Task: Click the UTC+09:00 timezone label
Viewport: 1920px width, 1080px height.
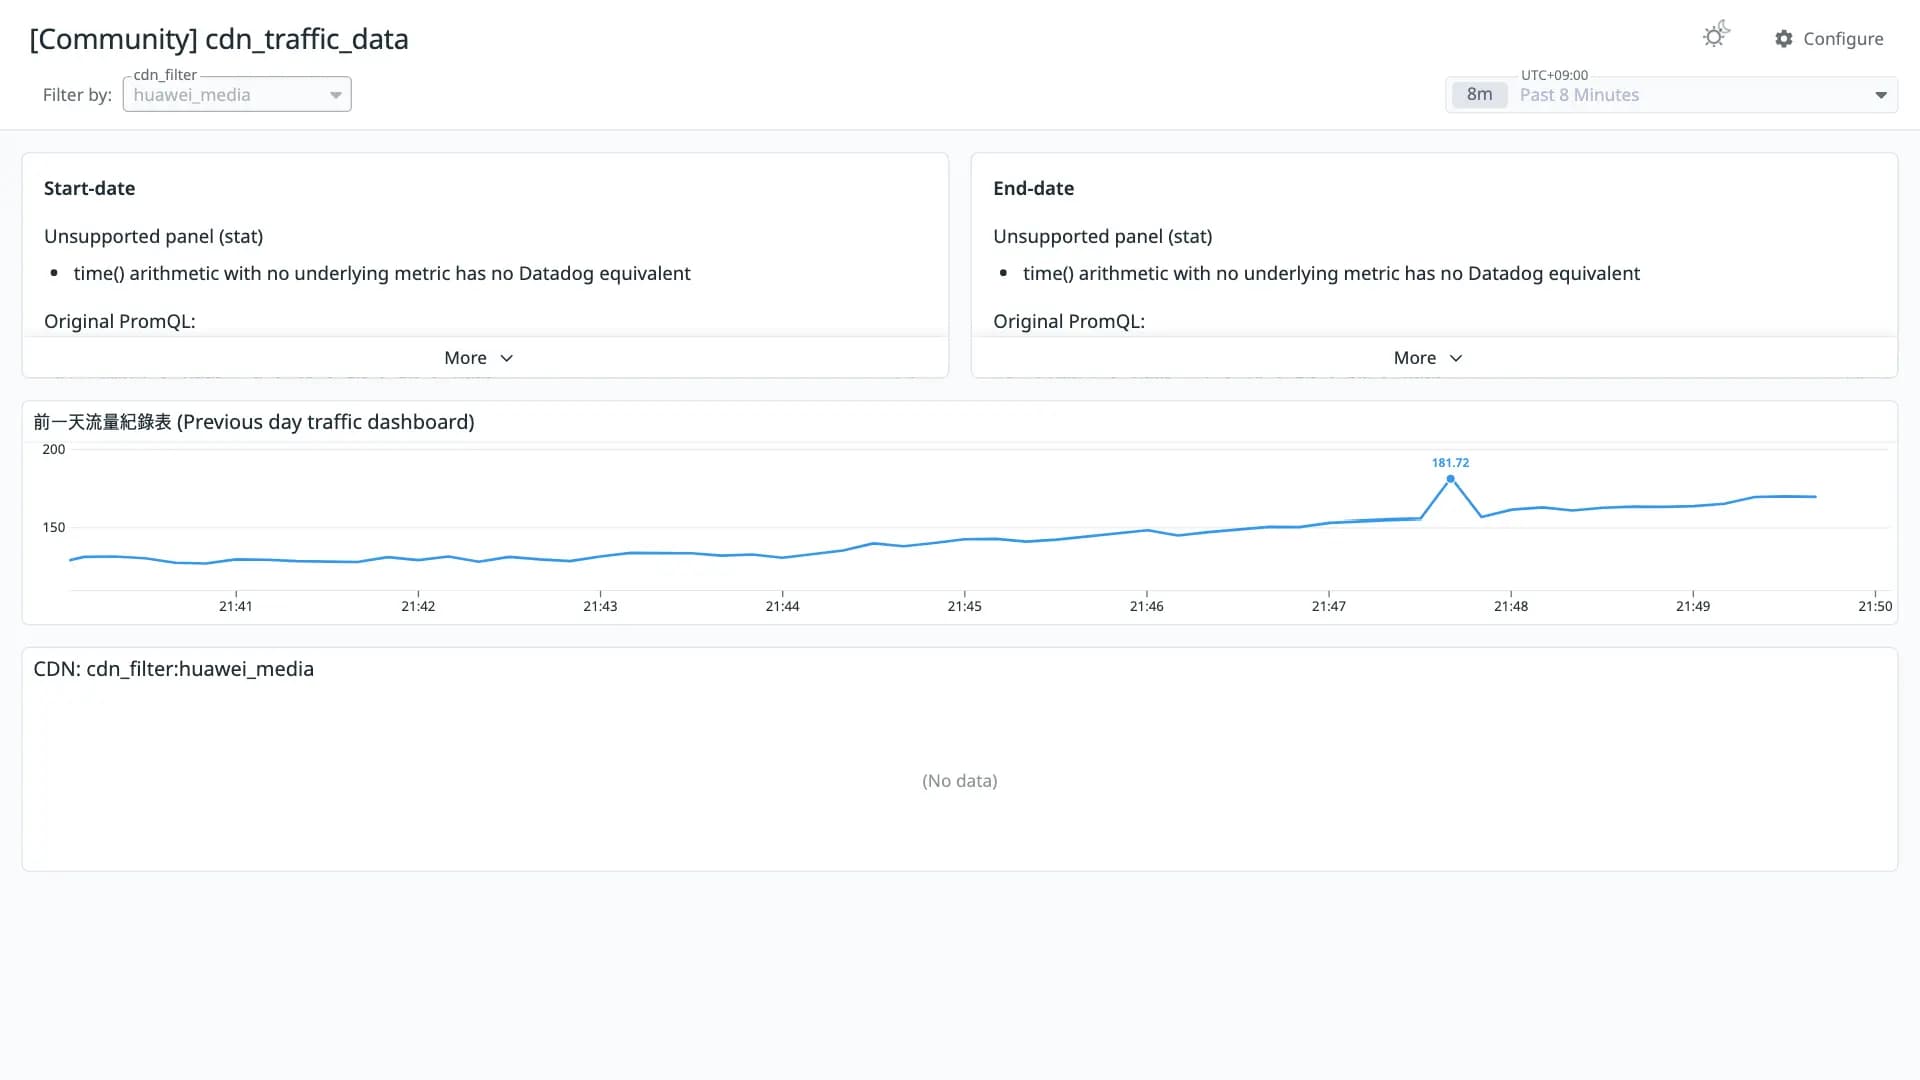Action: [x=1554, y=75]
